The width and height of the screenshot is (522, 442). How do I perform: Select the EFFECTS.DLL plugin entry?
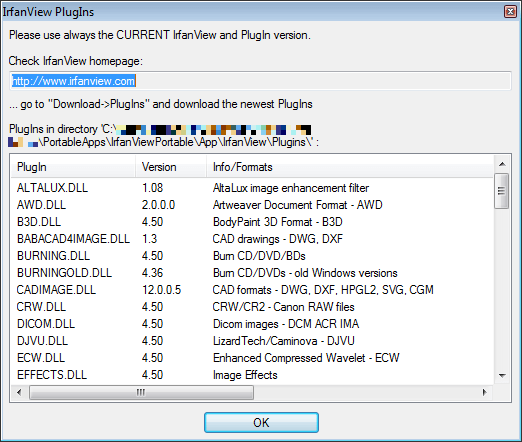point(52,375)
